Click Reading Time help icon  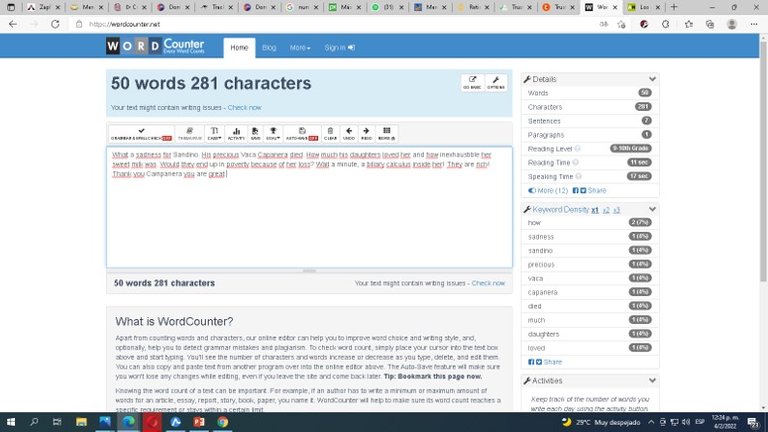[576, 162]
